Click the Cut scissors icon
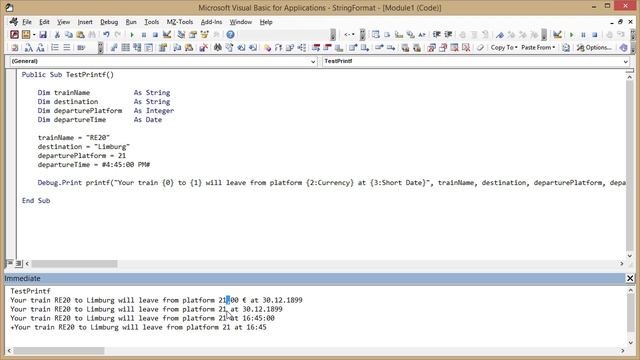This screenshot has width=640, height=360. tap(58, 35)
